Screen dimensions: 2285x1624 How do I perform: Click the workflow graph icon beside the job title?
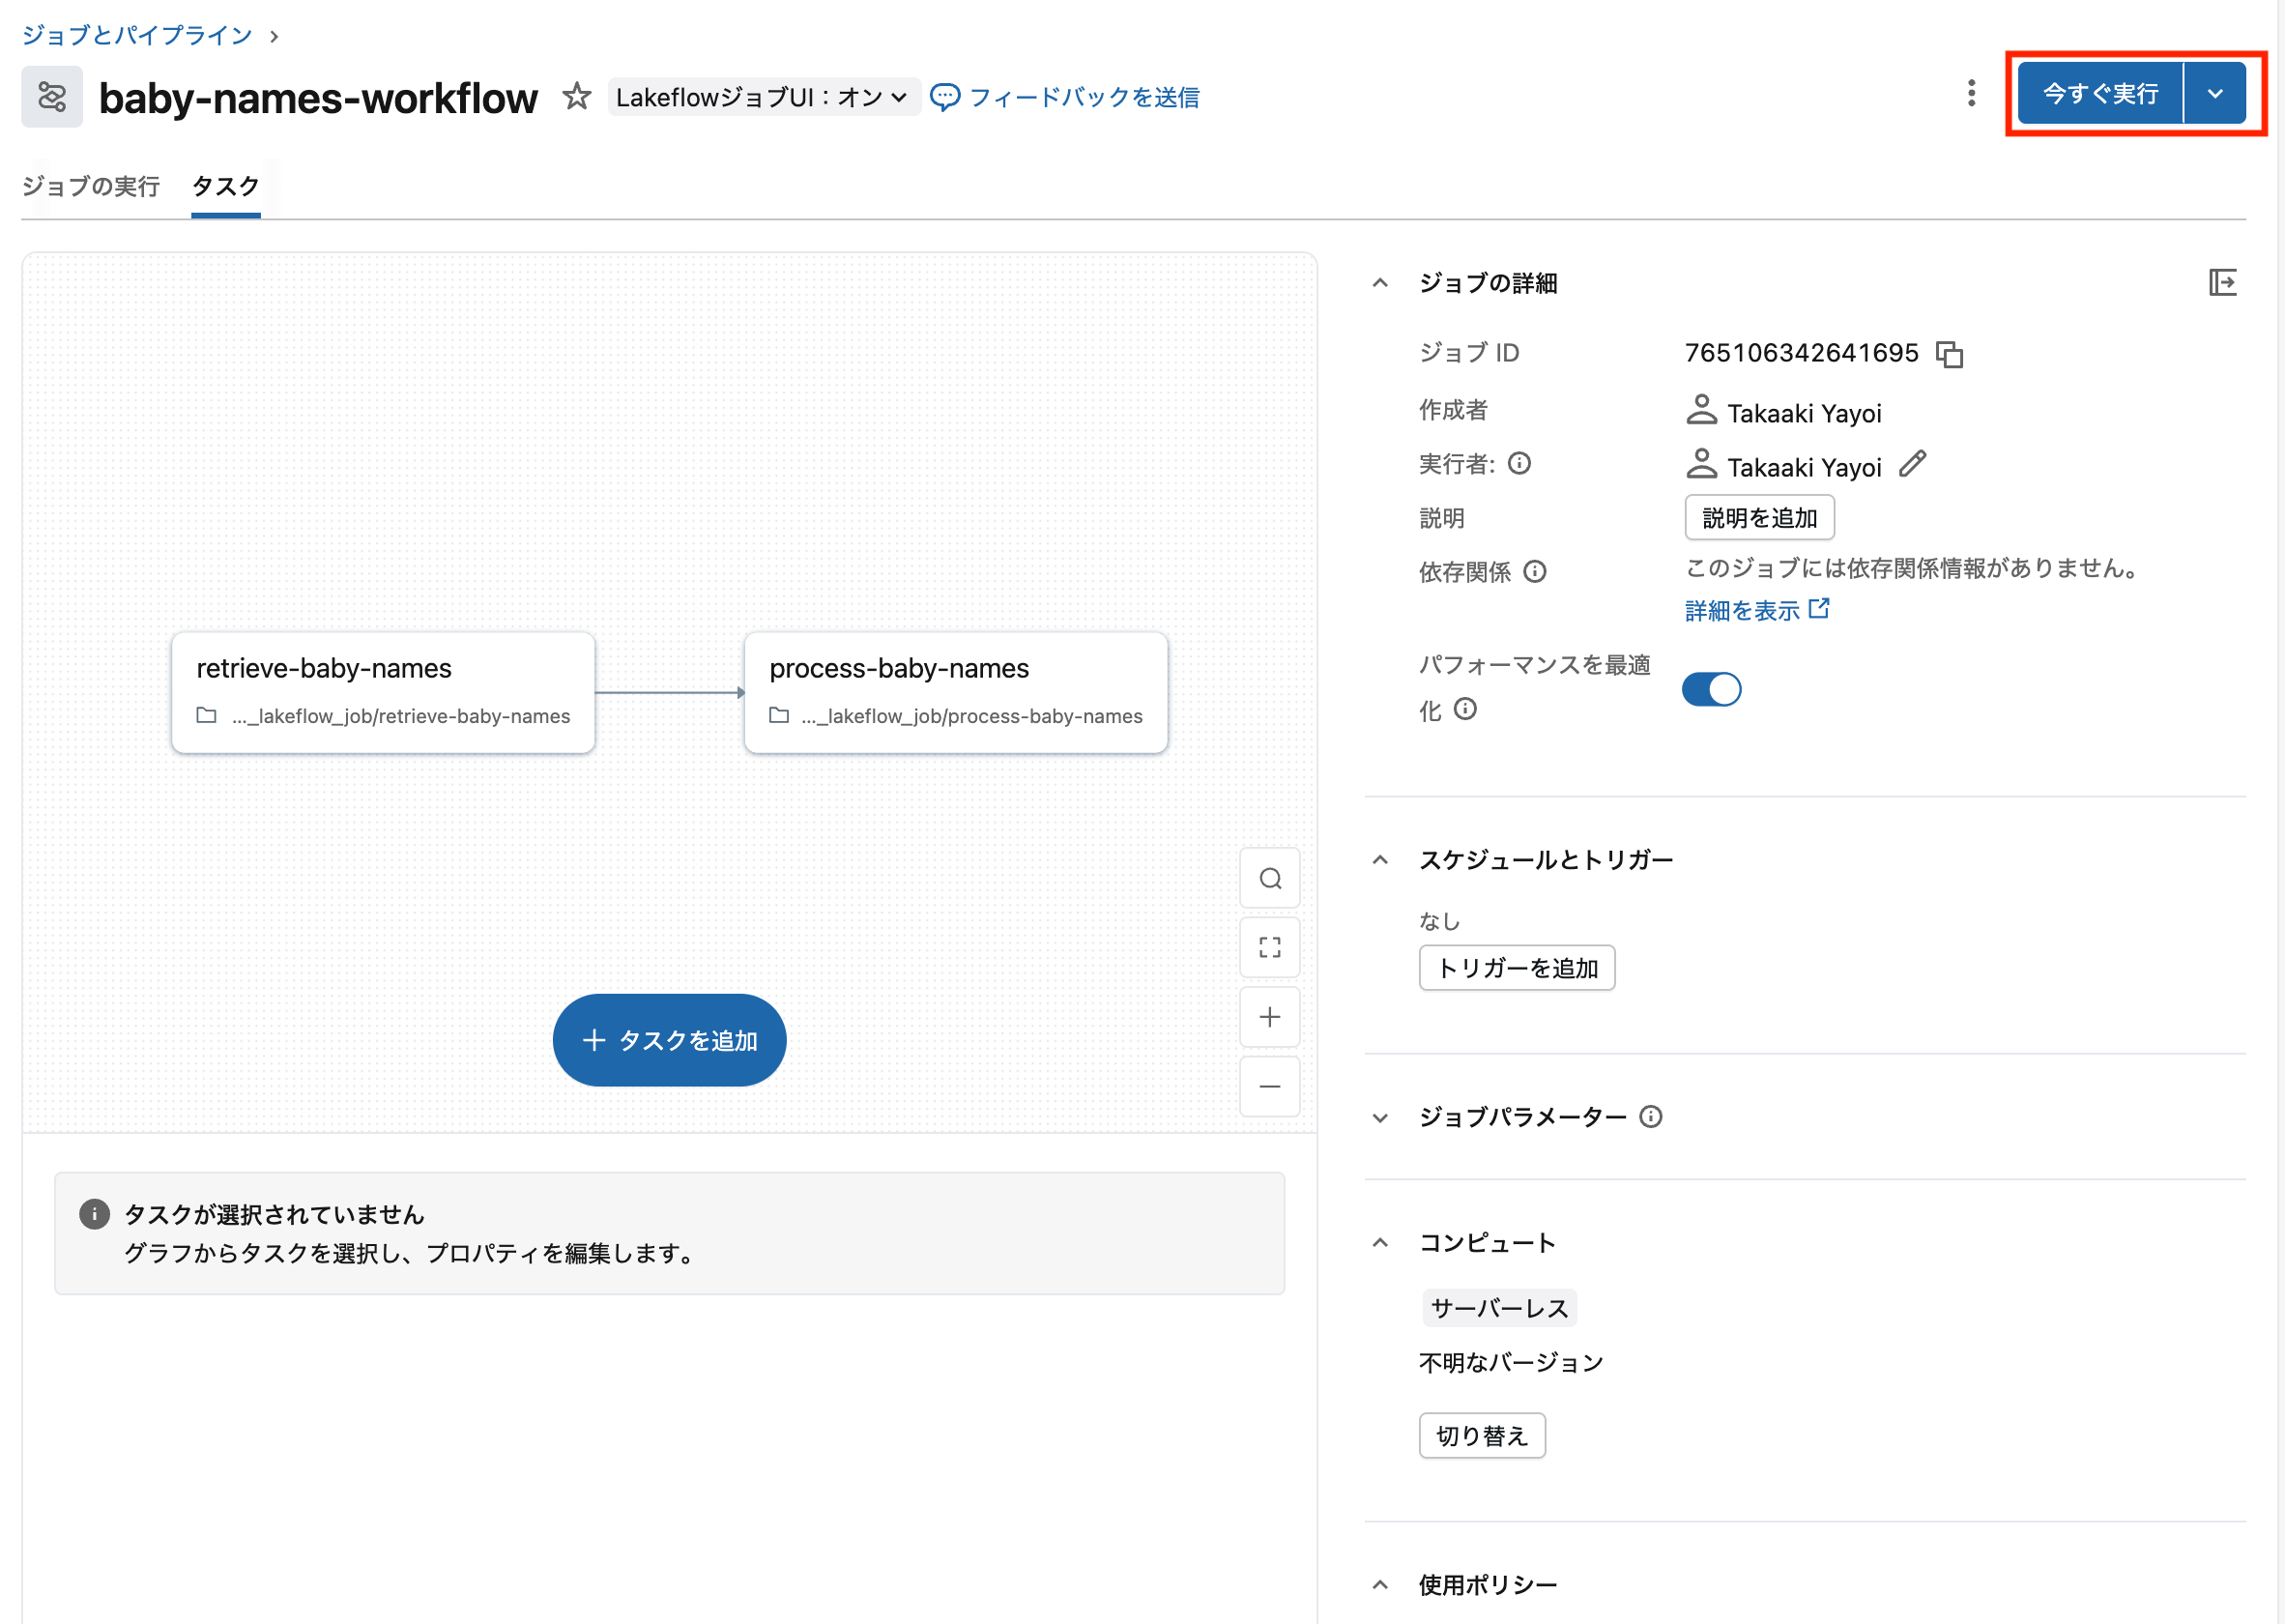[52, 96]
